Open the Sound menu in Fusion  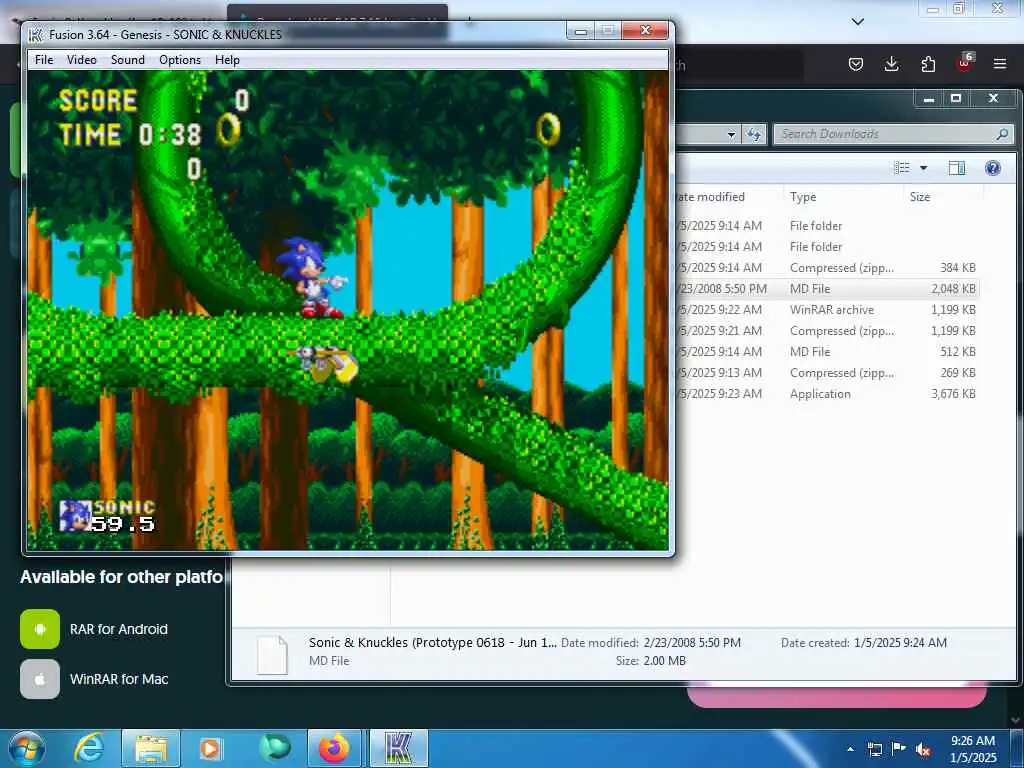click(x=127, y=59)
